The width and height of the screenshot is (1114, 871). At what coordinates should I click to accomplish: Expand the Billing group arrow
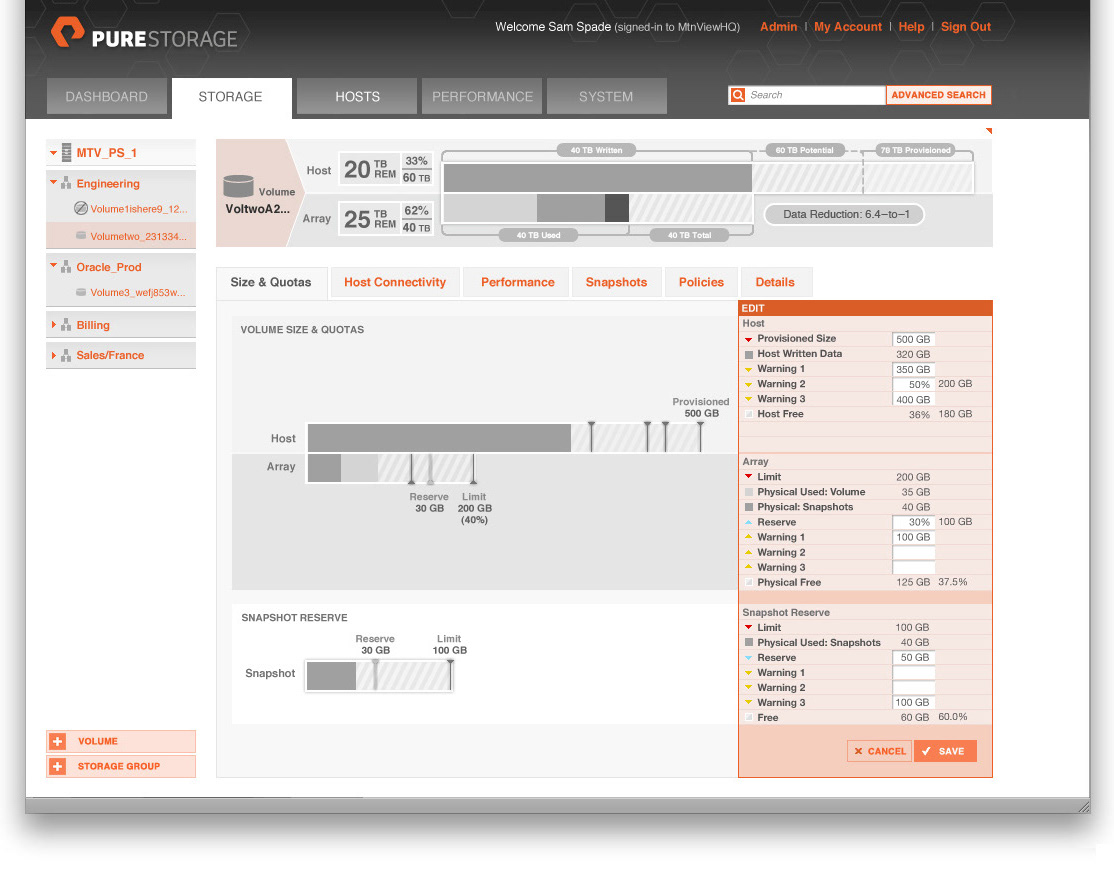click(x=53, y=325)
